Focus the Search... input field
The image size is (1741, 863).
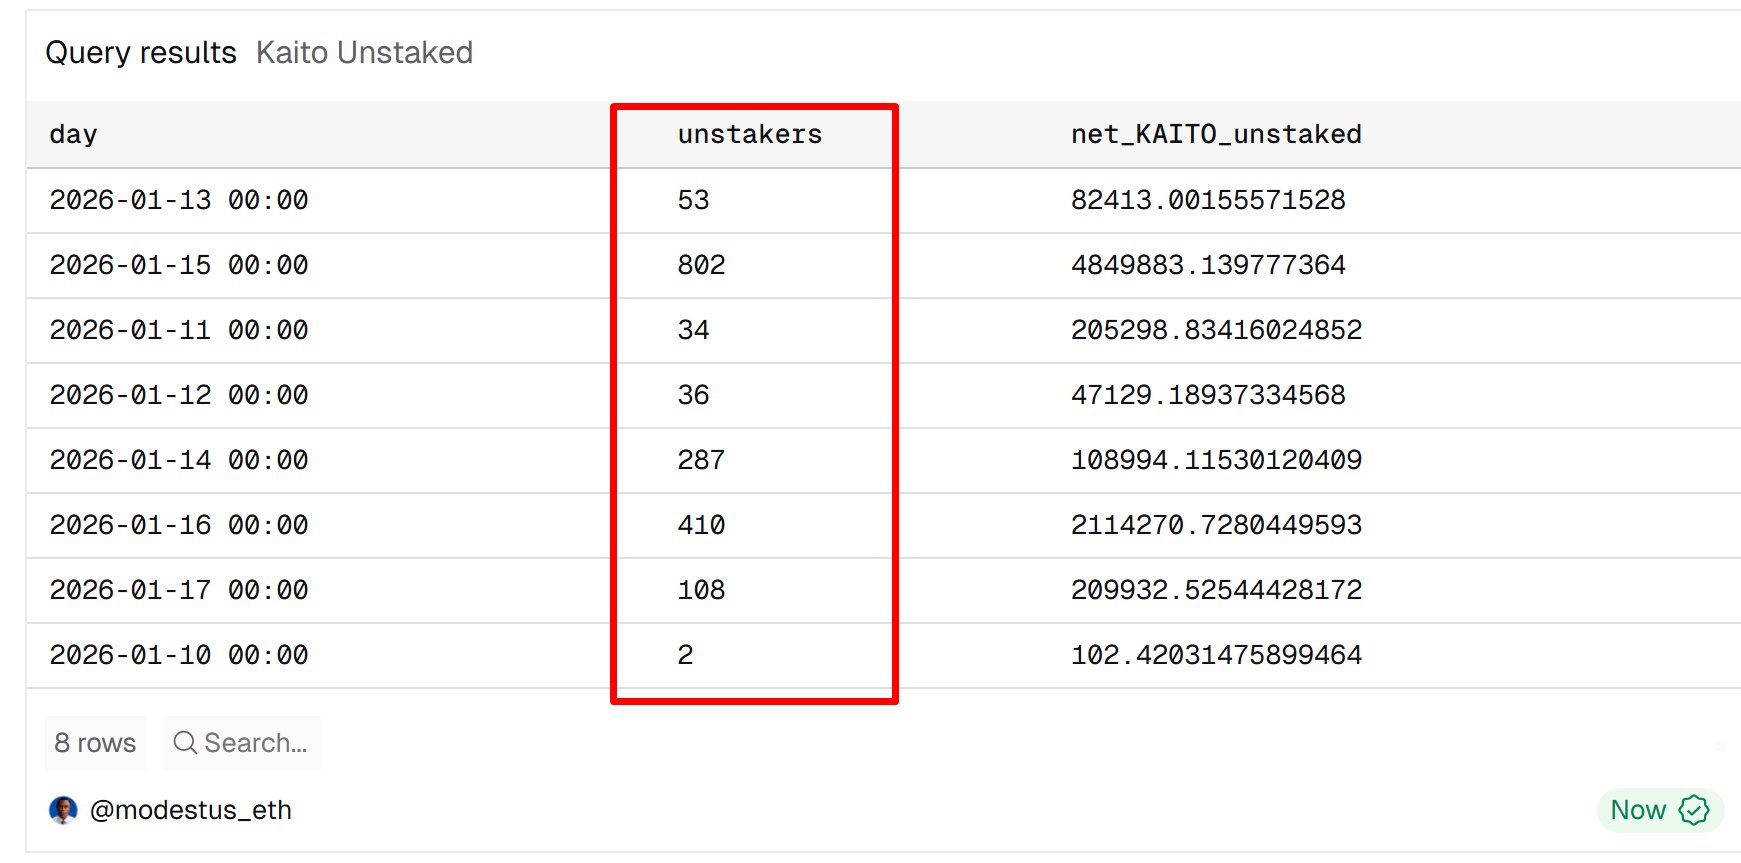[242, 743]
